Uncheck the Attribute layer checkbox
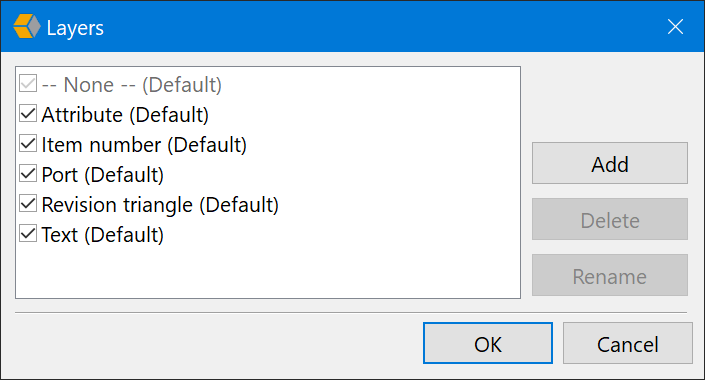The image size is (705, 380). pyautogui.click(x=28, y=113)
